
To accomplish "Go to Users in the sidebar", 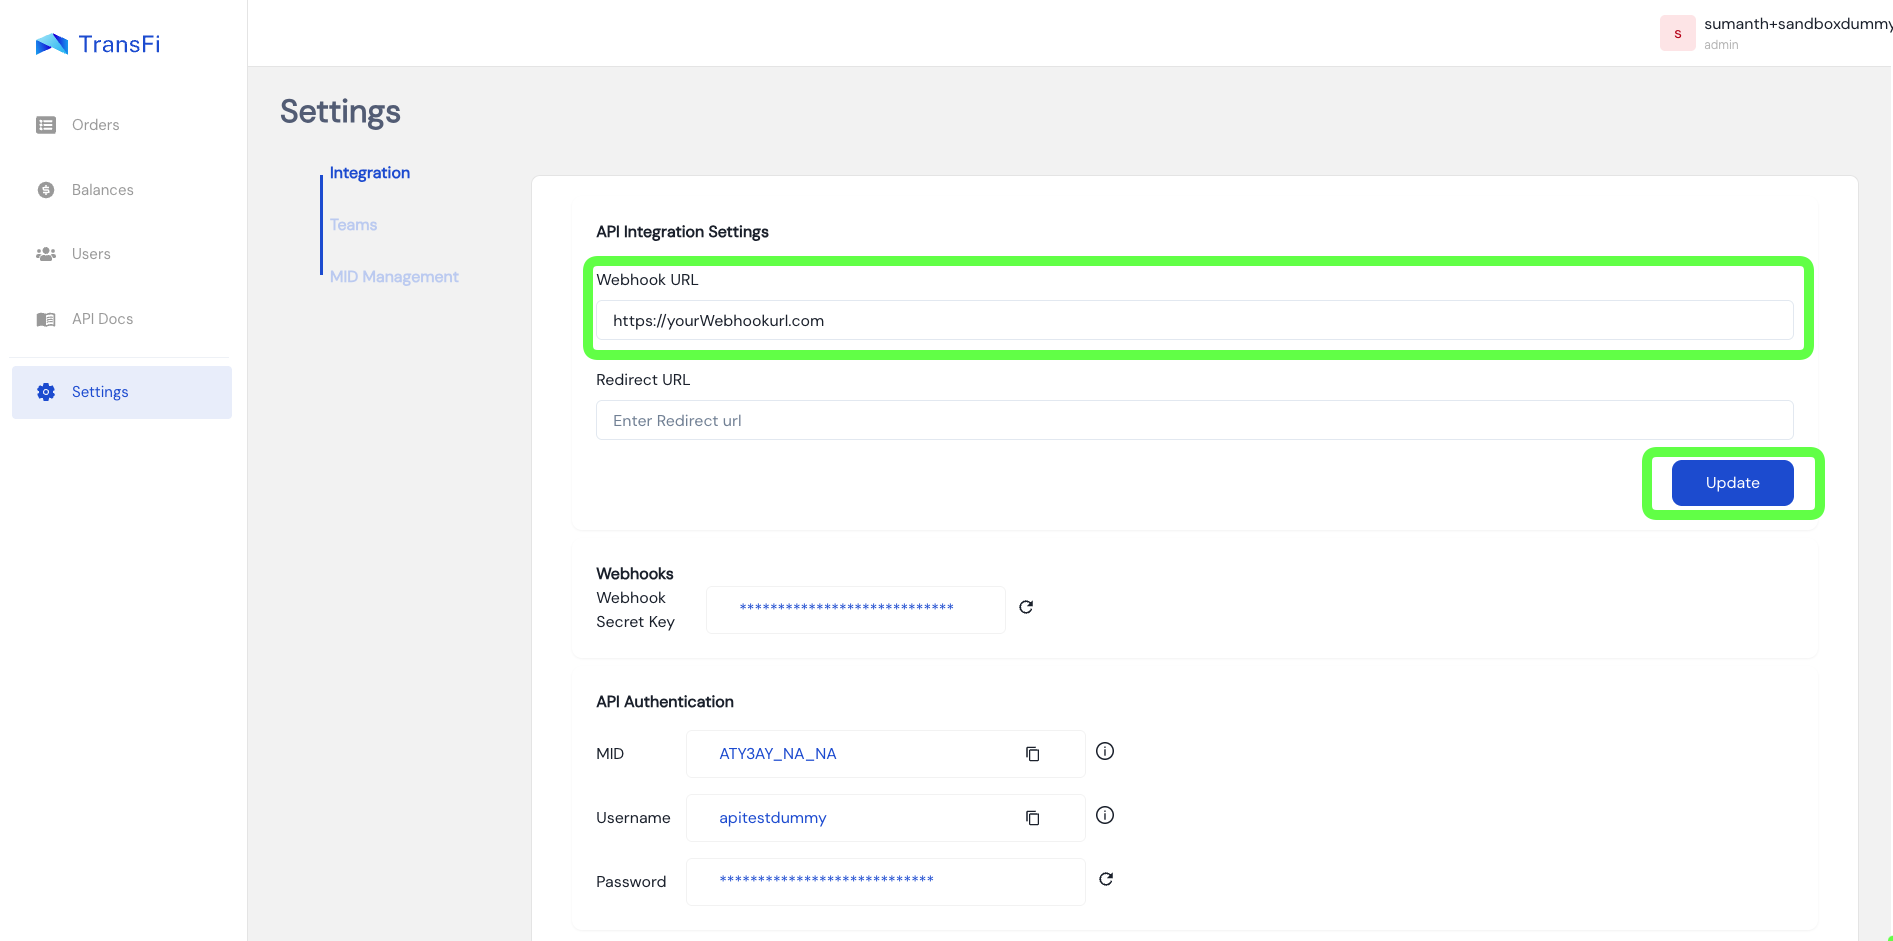I will pos(91,254).
